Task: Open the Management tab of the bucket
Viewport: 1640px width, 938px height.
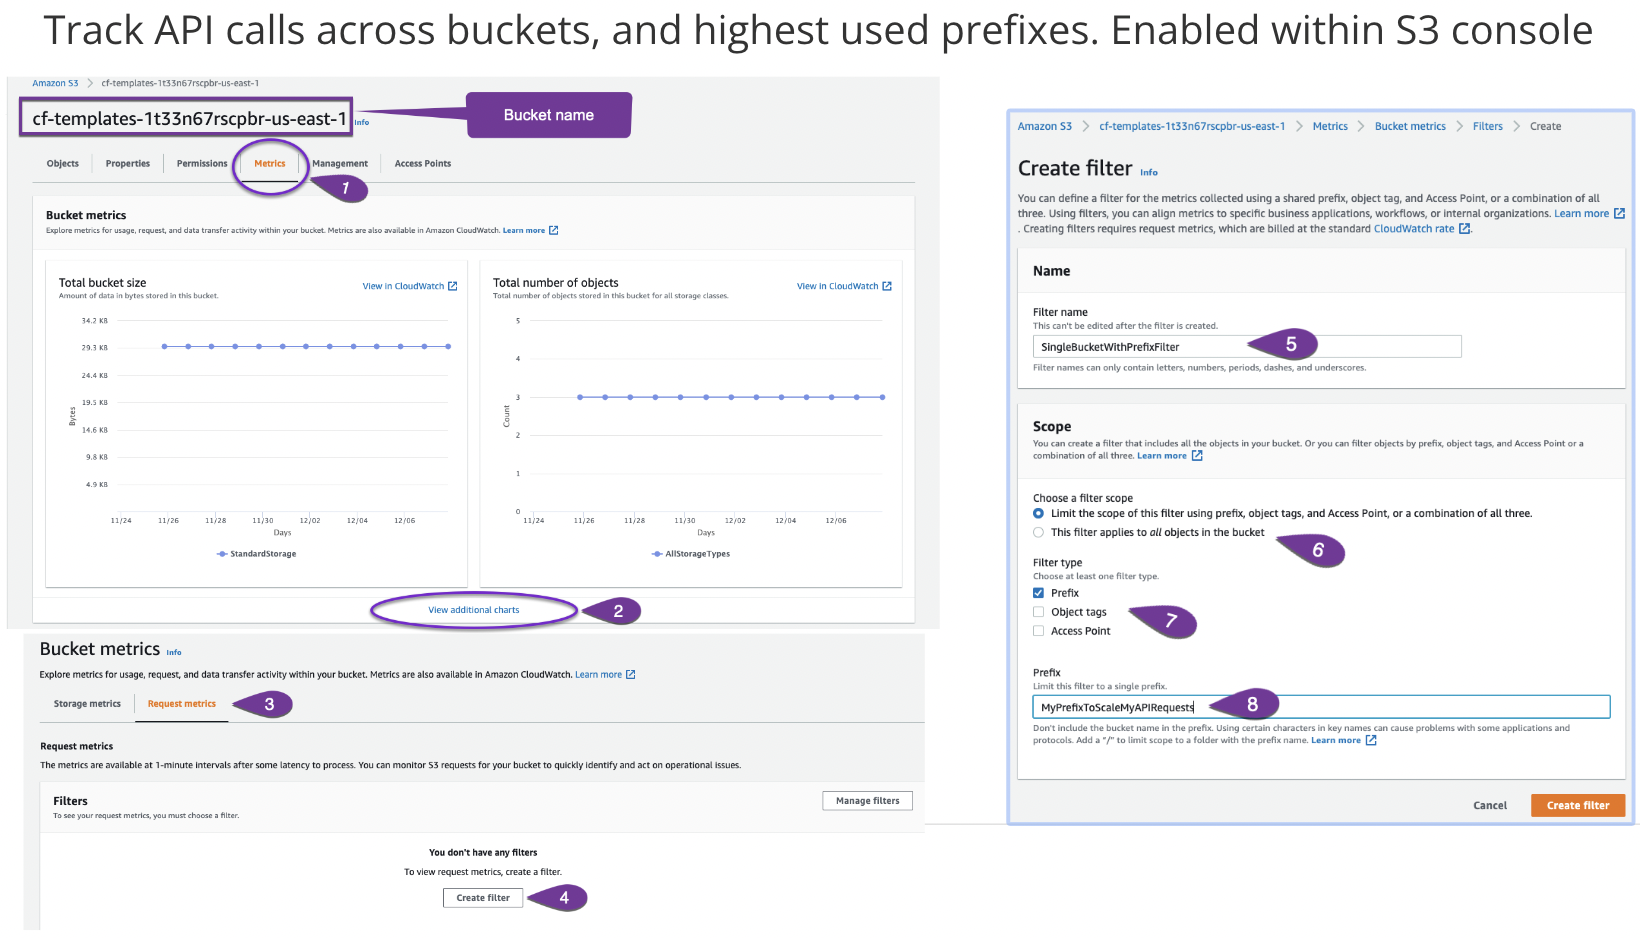Action: click(x=340, y=163)
